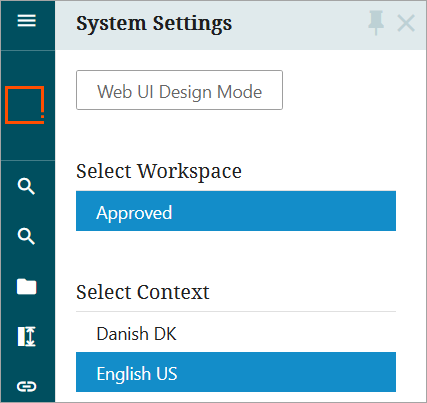Open the hamburger menu icon
Image resolution: width=427 pixels, height=403 pixels.
27,21
